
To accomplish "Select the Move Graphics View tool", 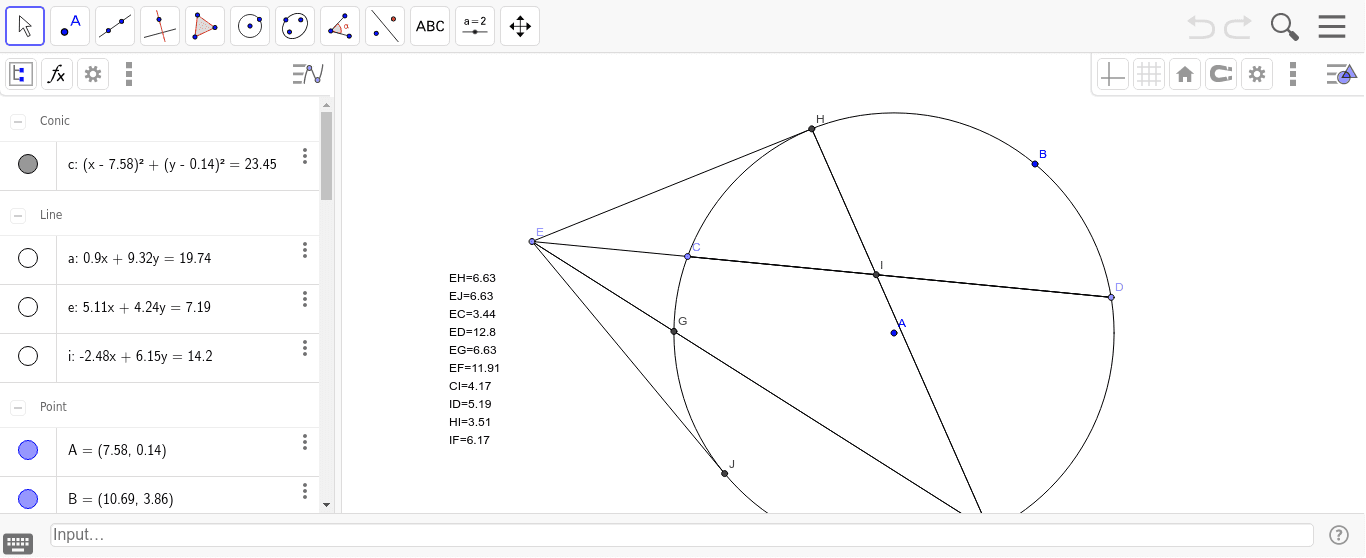I will click(520, 26).
